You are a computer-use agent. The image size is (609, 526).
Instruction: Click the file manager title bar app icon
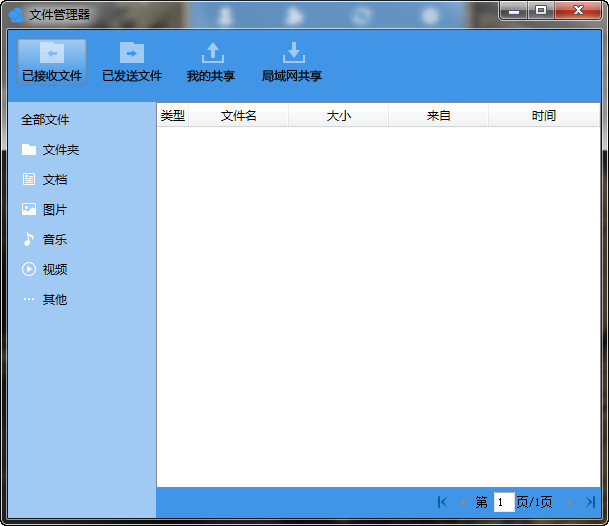point(16,14)
